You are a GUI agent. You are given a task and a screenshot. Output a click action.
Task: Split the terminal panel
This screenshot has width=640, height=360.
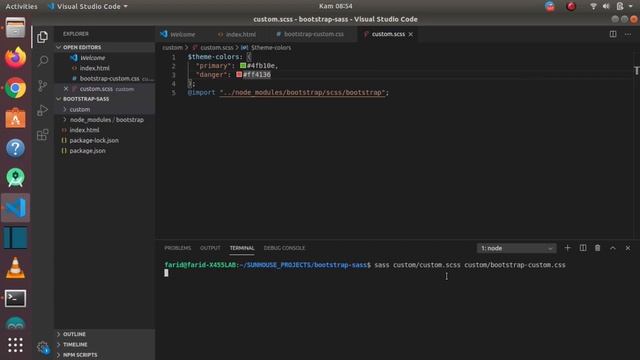[x=583, y=248]
